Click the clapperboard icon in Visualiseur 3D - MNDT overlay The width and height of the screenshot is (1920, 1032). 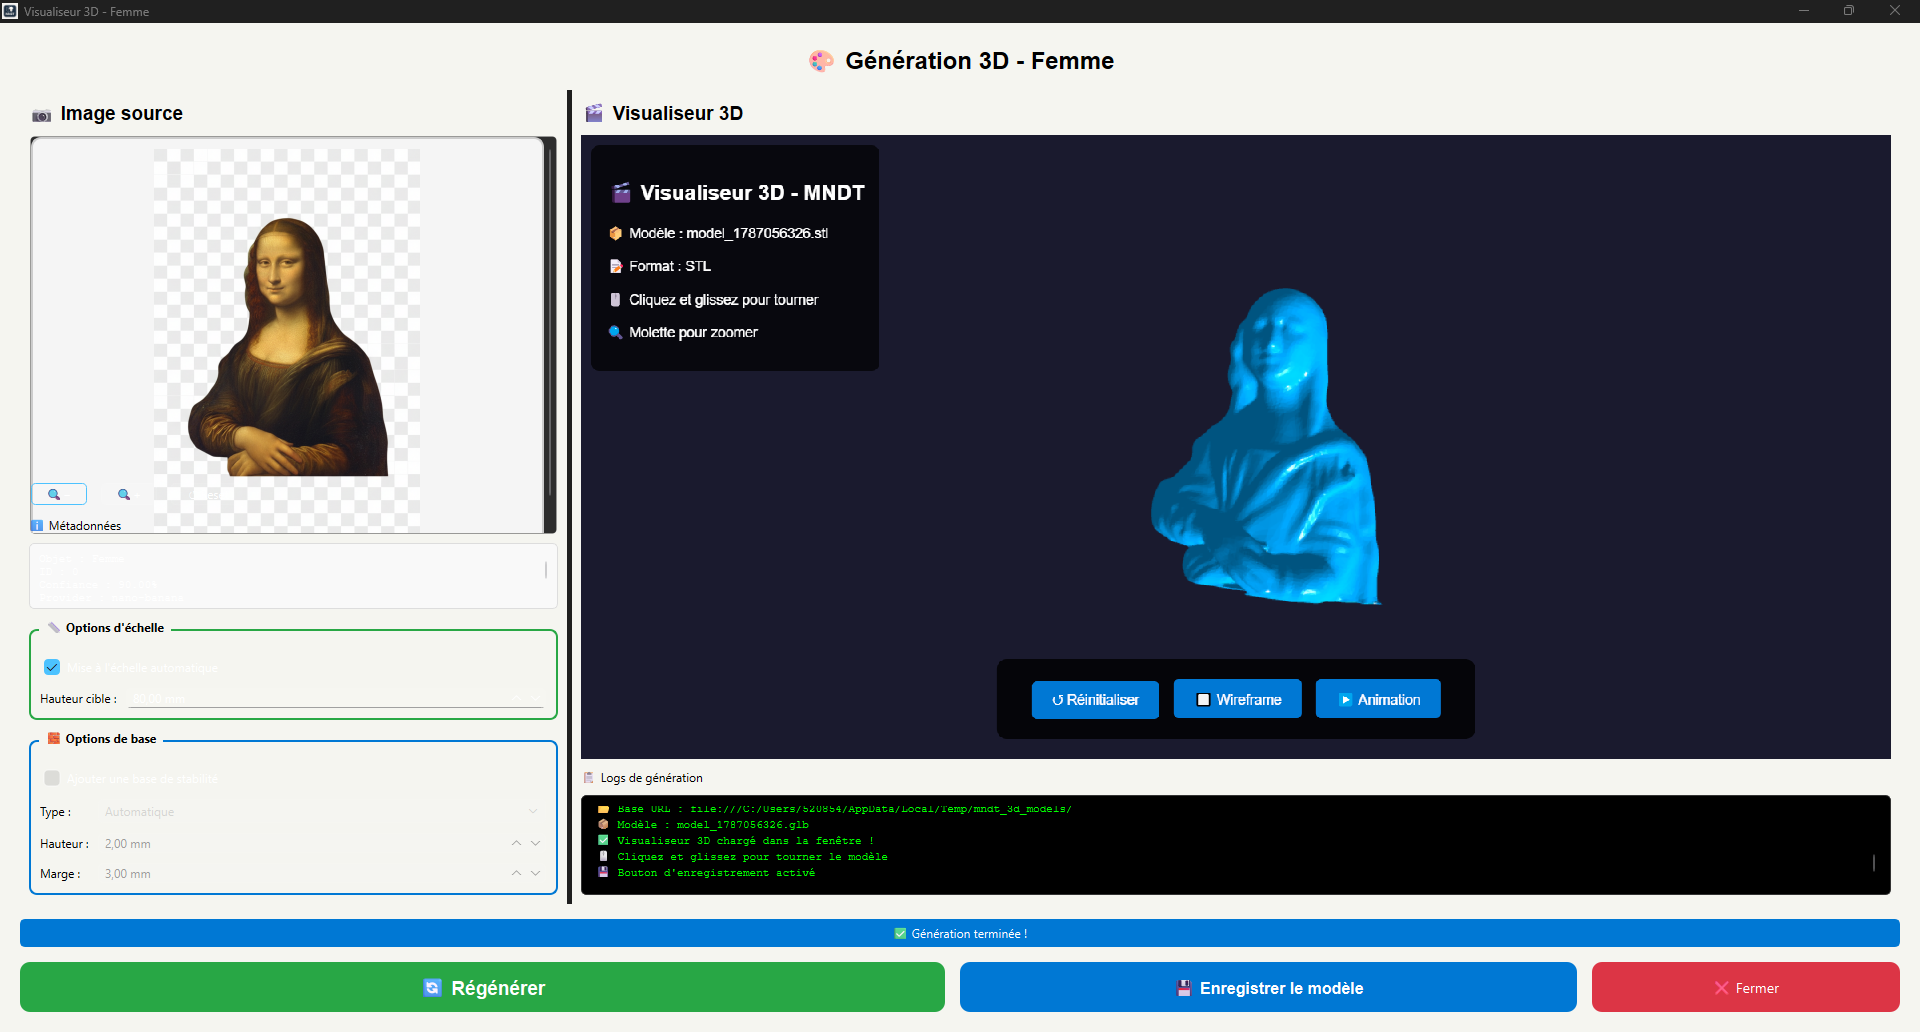pyautogui.click(x=622, y=192)
